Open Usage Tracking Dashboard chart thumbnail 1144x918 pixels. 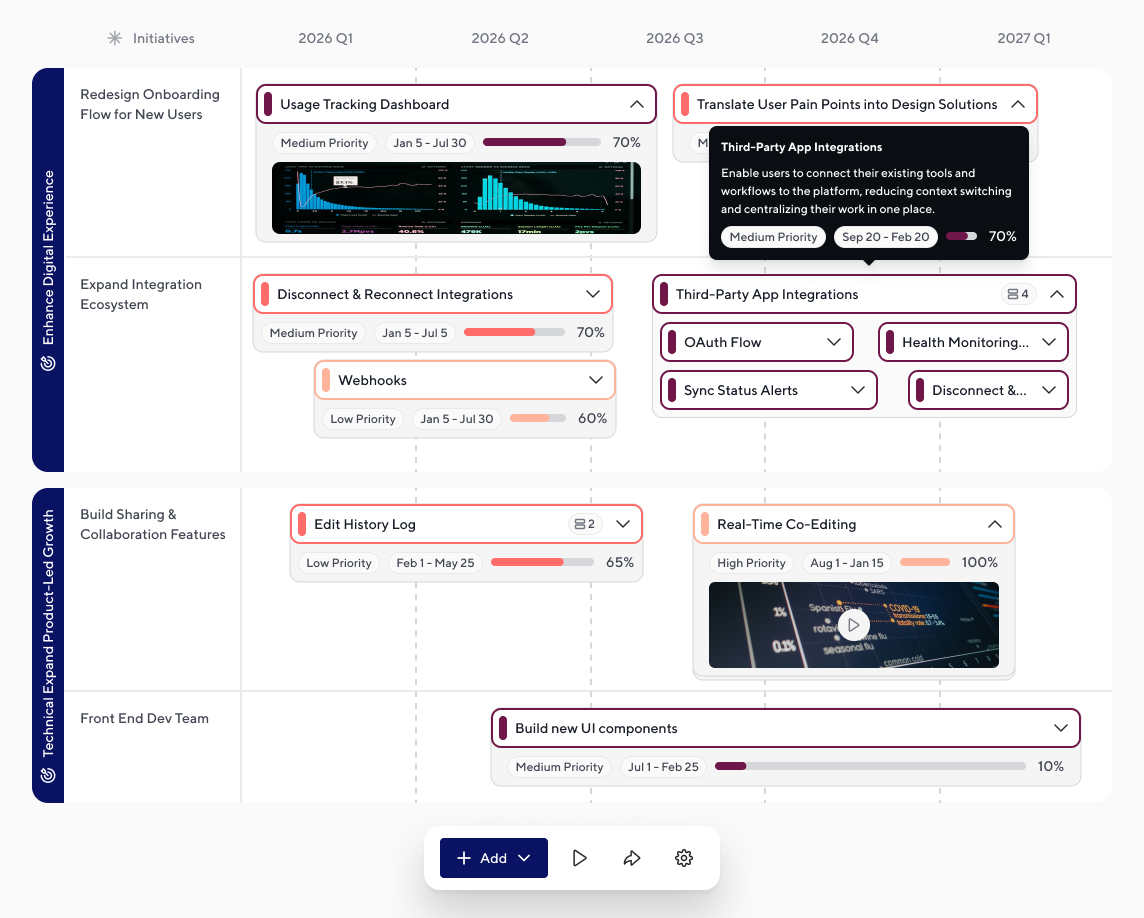click(x=457, y=198)
